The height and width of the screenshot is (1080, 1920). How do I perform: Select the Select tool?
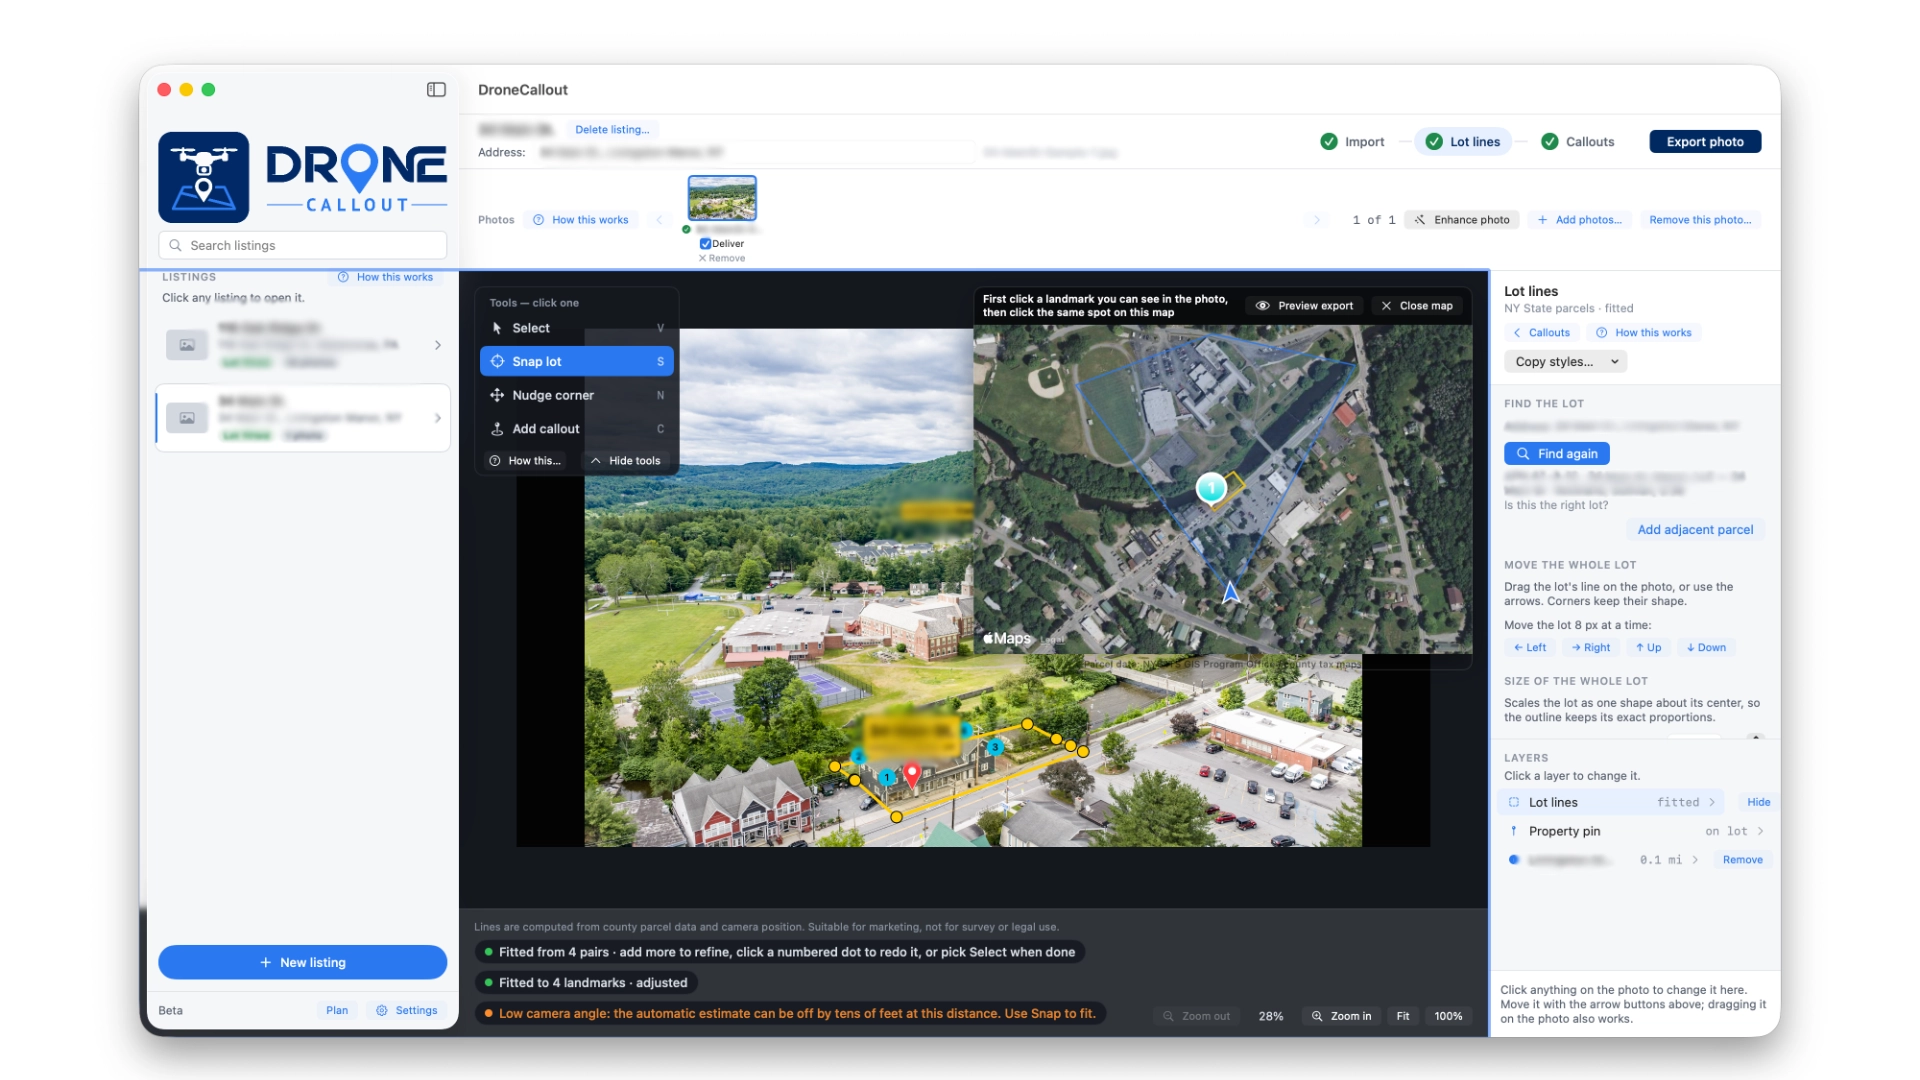click(x=577, y=328)
